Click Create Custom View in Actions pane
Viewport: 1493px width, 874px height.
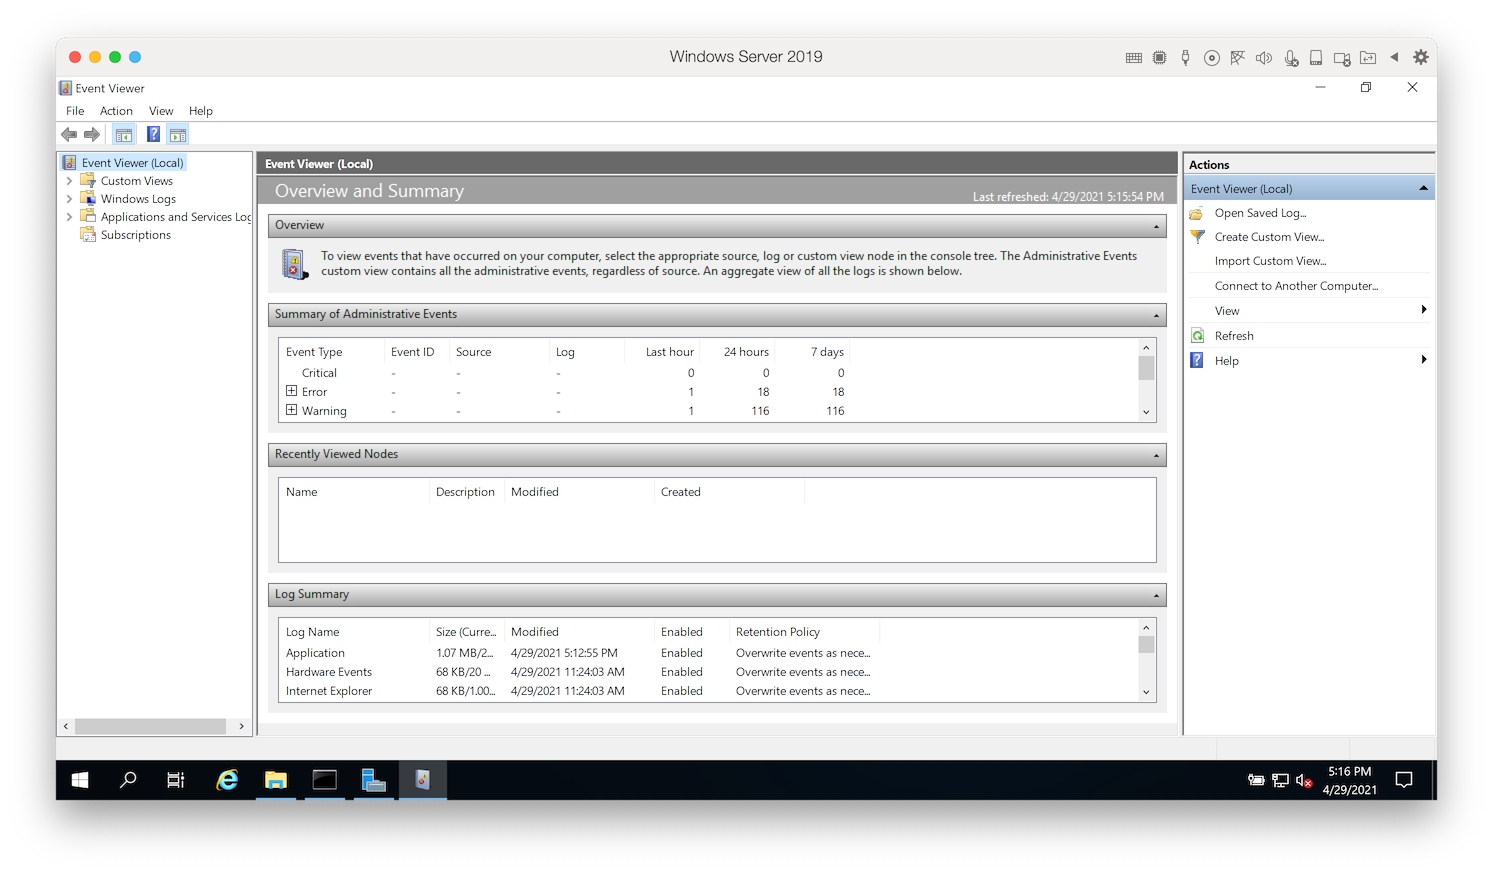click(1268, 237)
